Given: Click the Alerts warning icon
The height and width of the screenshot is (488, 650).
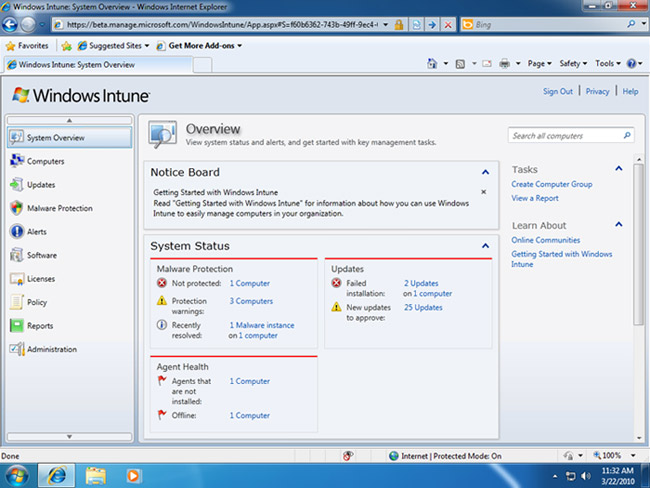Looking at the screenshot, I should [x=17, y=232].
